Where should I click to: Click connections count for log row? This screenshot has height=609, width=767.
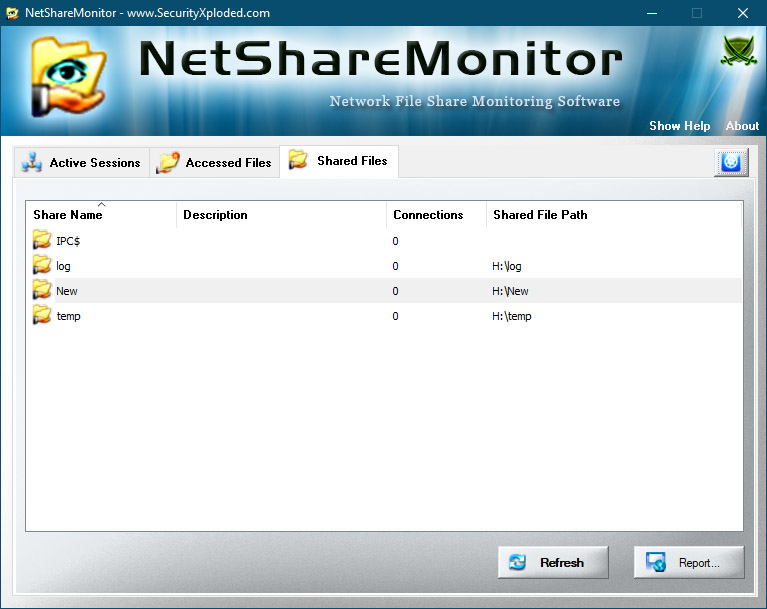pos(395,266)
